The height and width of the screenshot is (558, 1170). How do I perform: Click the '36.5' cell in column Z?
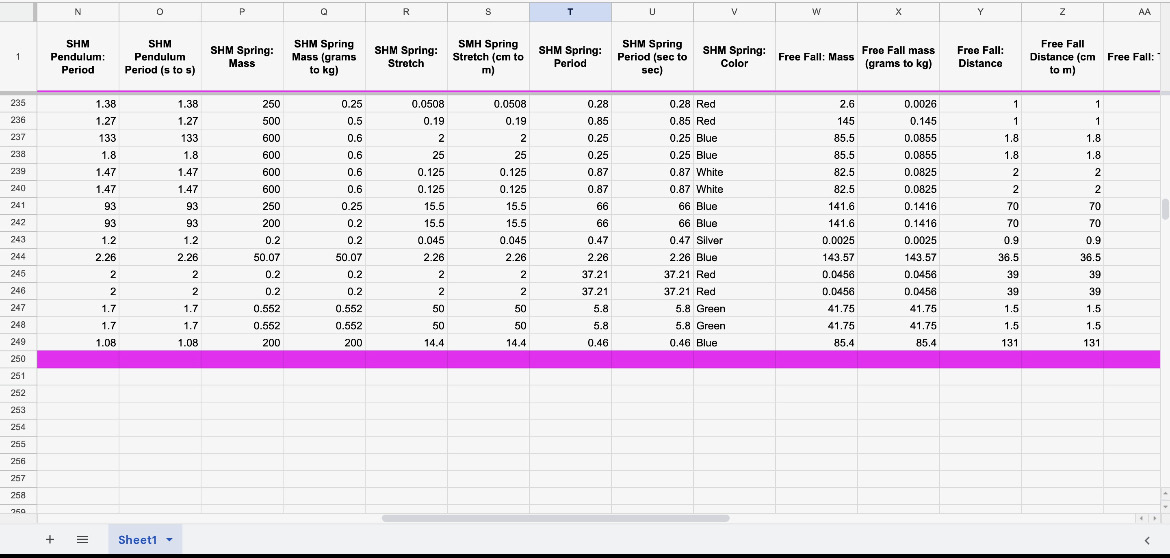pyautogui.click(x=1063, y=257)
